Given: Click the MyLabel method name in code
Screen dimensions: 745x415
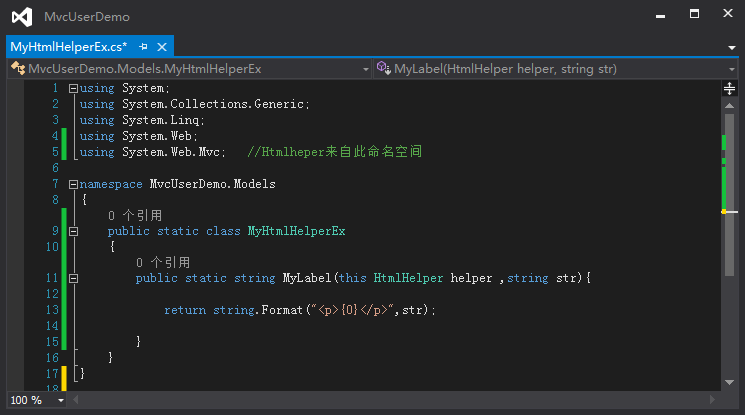Looking at the screenshot, I should pos(306,279).
